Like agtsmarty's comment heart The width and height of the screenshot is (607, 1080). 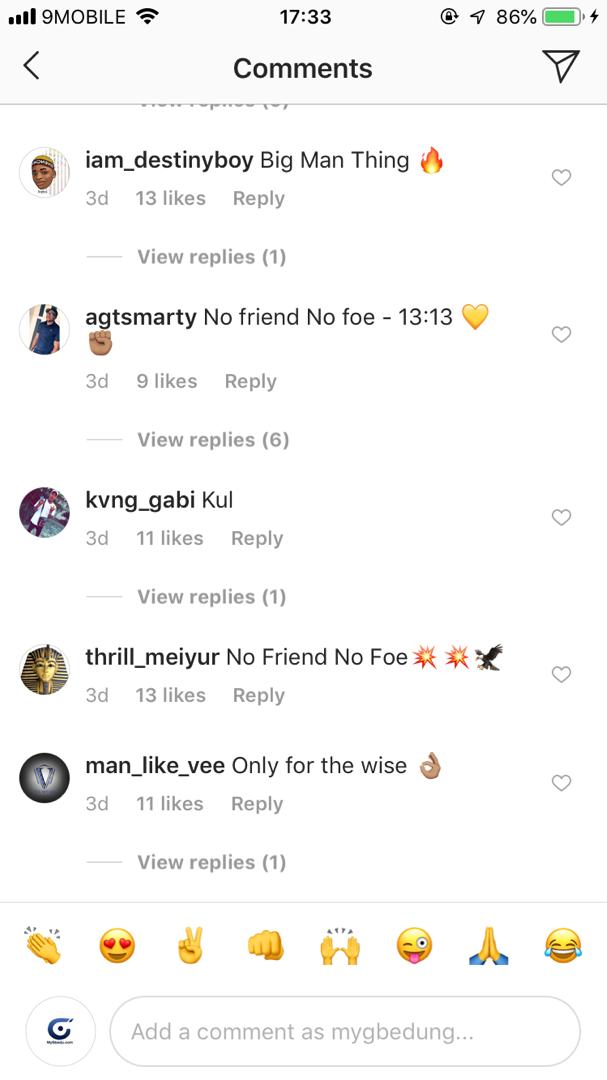561,335
